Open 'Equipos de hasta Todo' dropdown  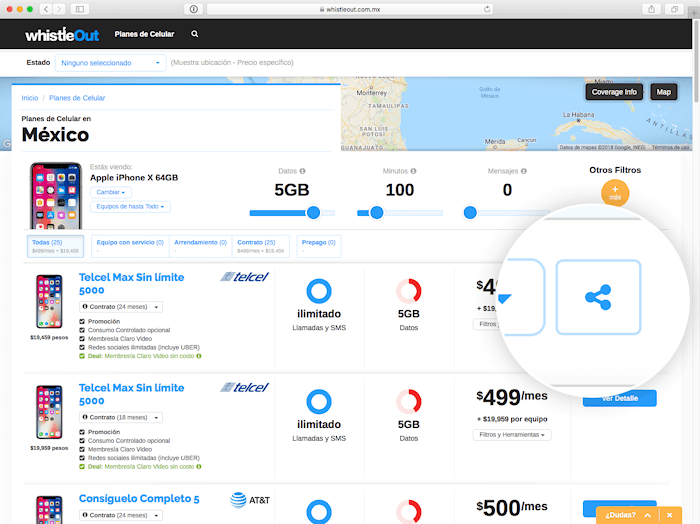pyautogui.click(x=130, y=207)
